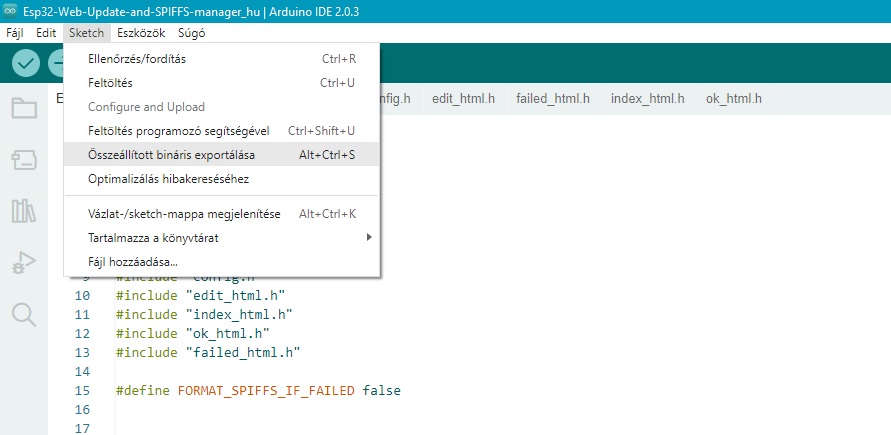Close the open Sketch menu
This screenshot has width=891, height=435.
[86, 33]
